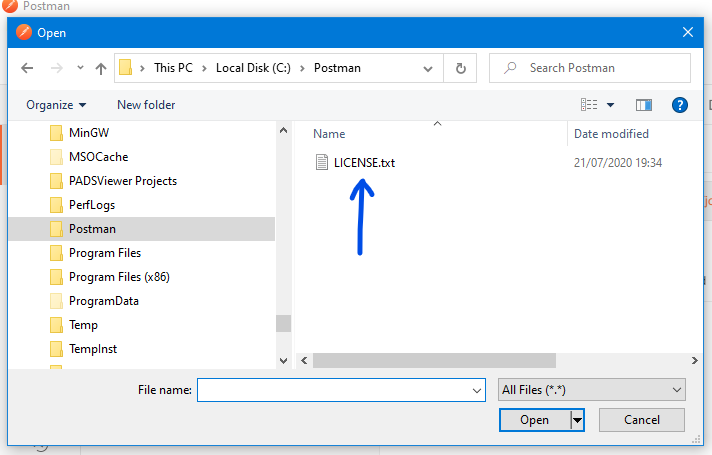Click the Temp folder icon

point(56,325)
